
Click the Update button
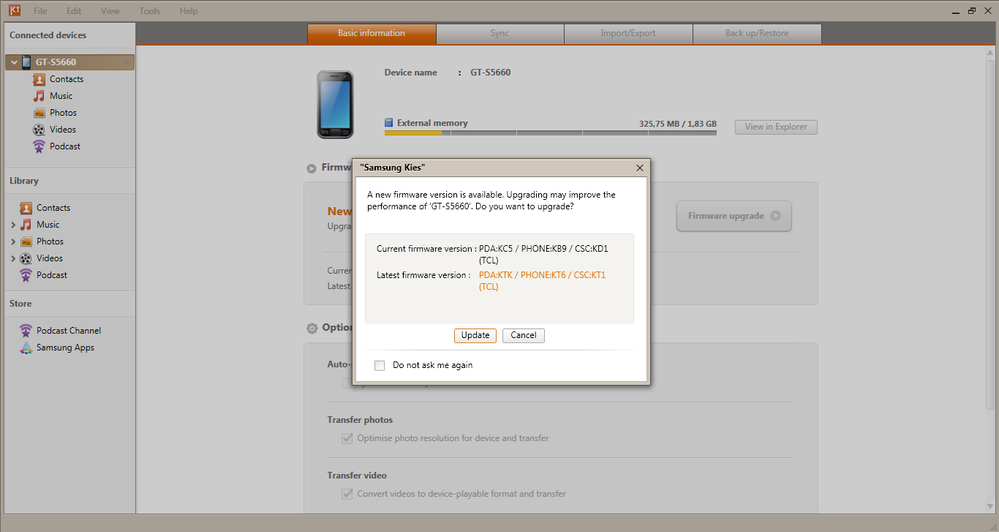[x=475, y=335]
